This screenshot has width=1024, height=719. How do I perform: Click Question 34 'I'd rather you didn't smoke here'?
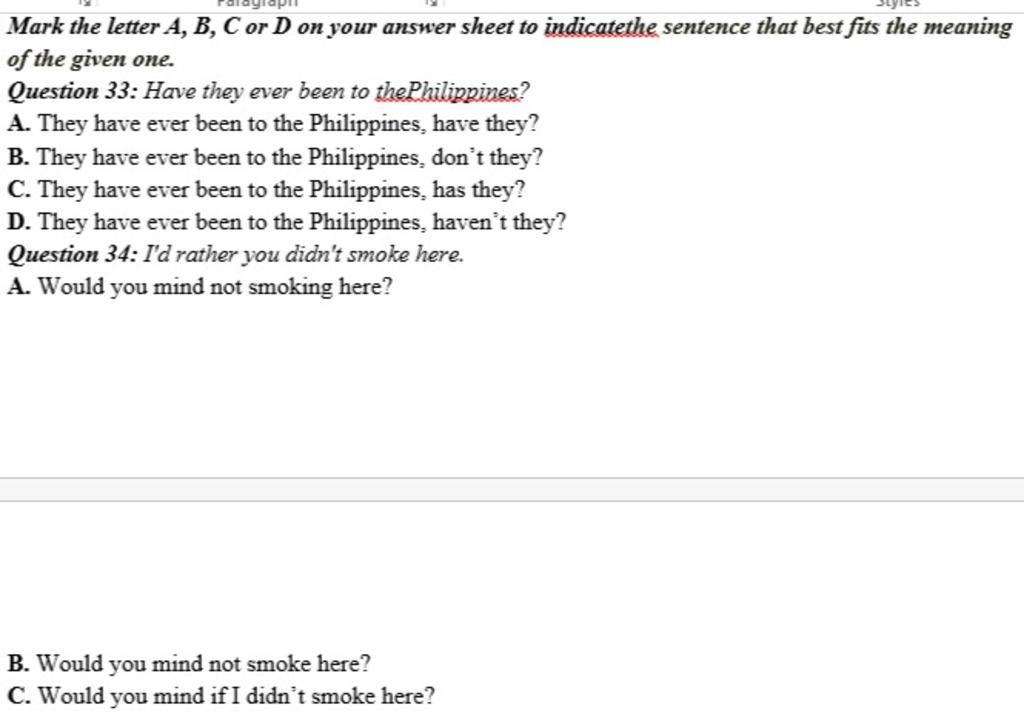235,254
